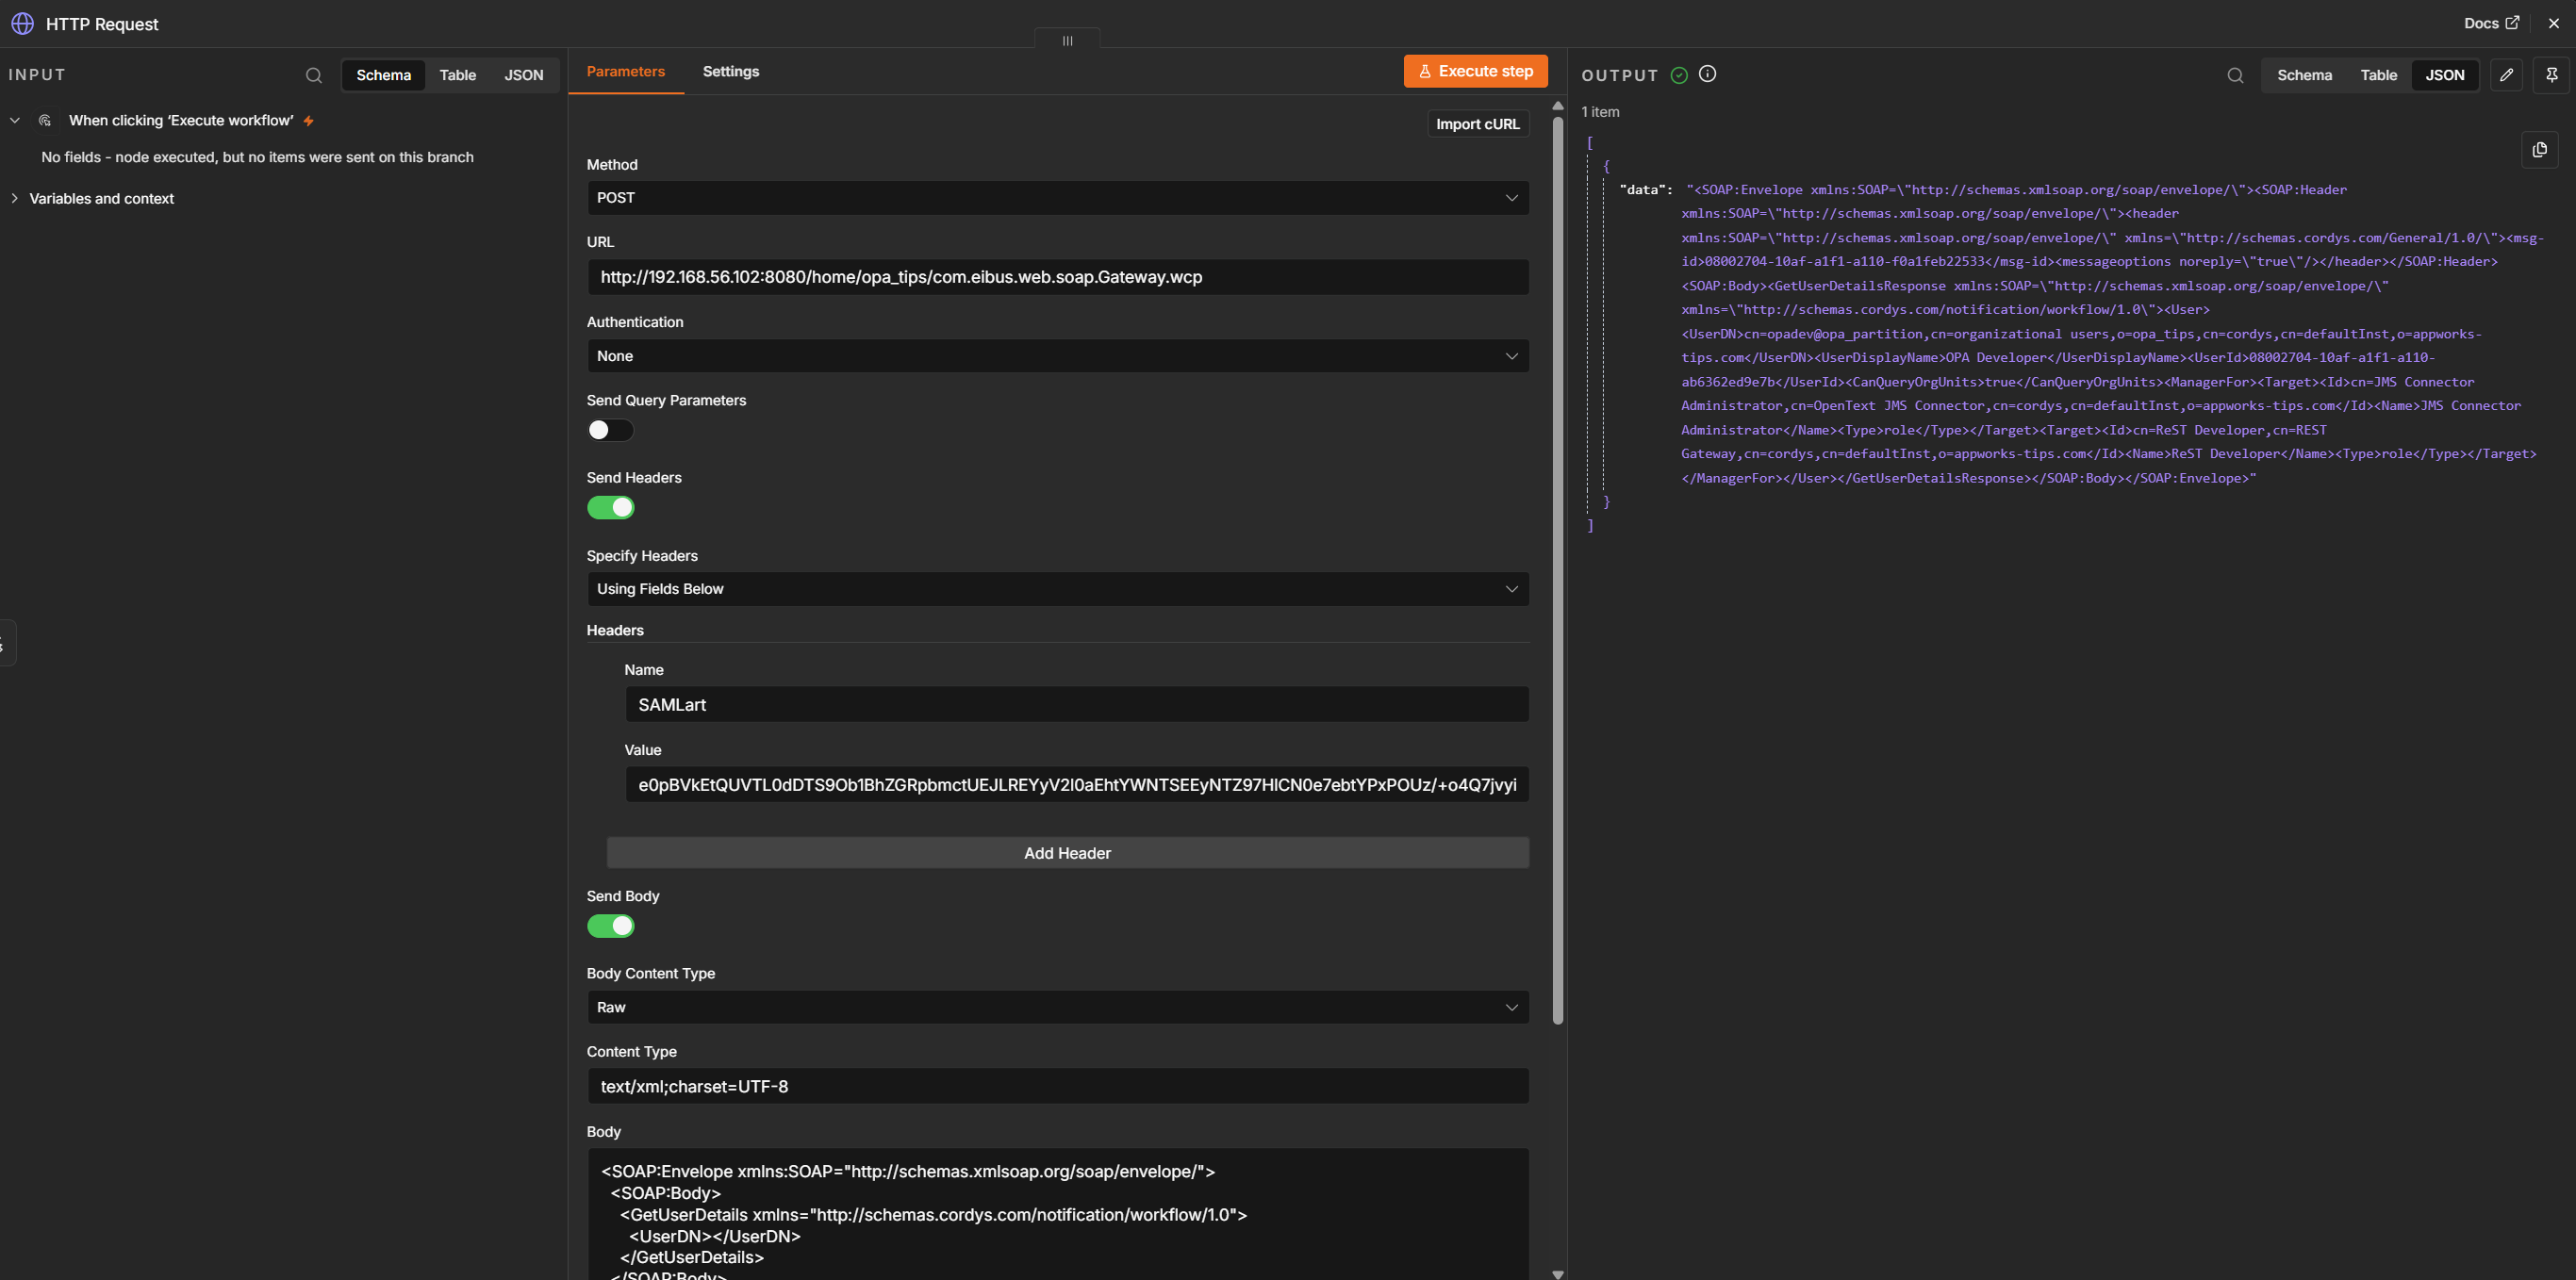Select the output Schema view
This screenshot has width=2576, height=1280.
tap(2304, 75)
